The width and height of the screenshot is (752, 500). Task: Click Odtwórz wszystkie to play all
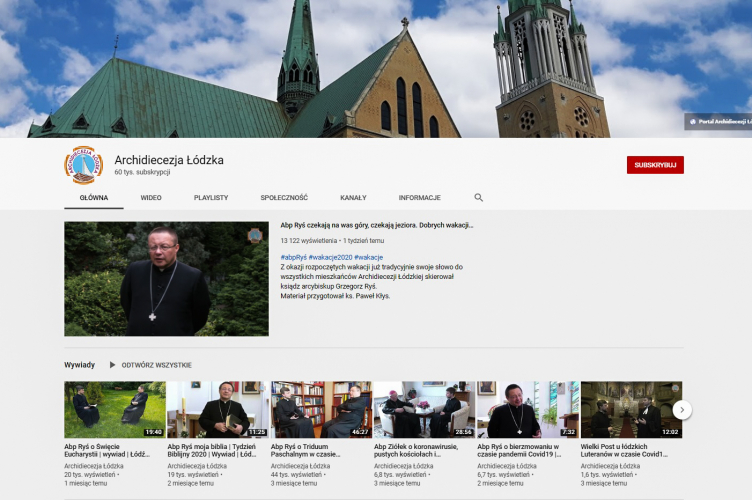(x=156, y=365)
